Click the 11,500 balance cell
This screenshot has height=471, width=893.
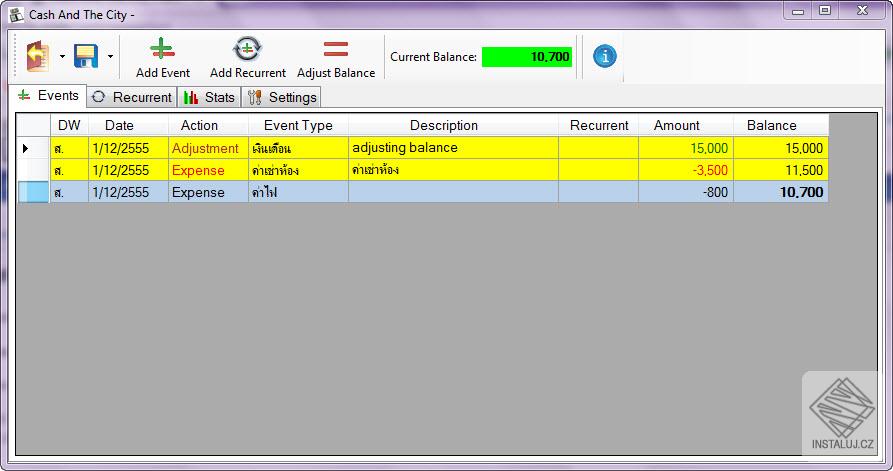[x=781, y=170]
